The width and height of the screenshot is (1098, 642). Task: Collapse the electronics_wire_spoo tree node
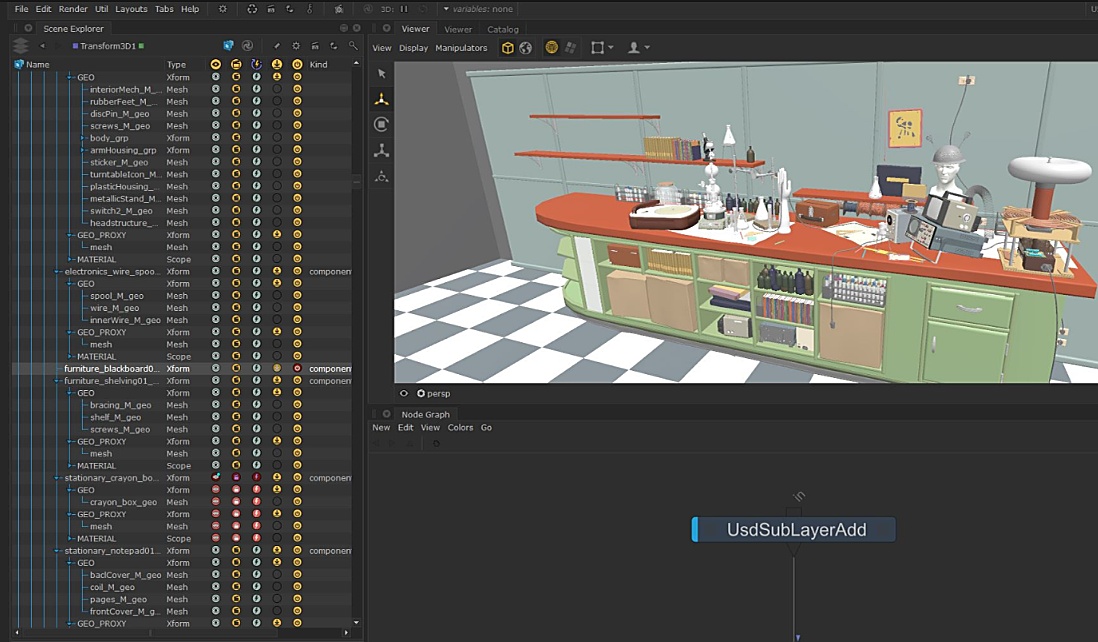pos(57,272)
